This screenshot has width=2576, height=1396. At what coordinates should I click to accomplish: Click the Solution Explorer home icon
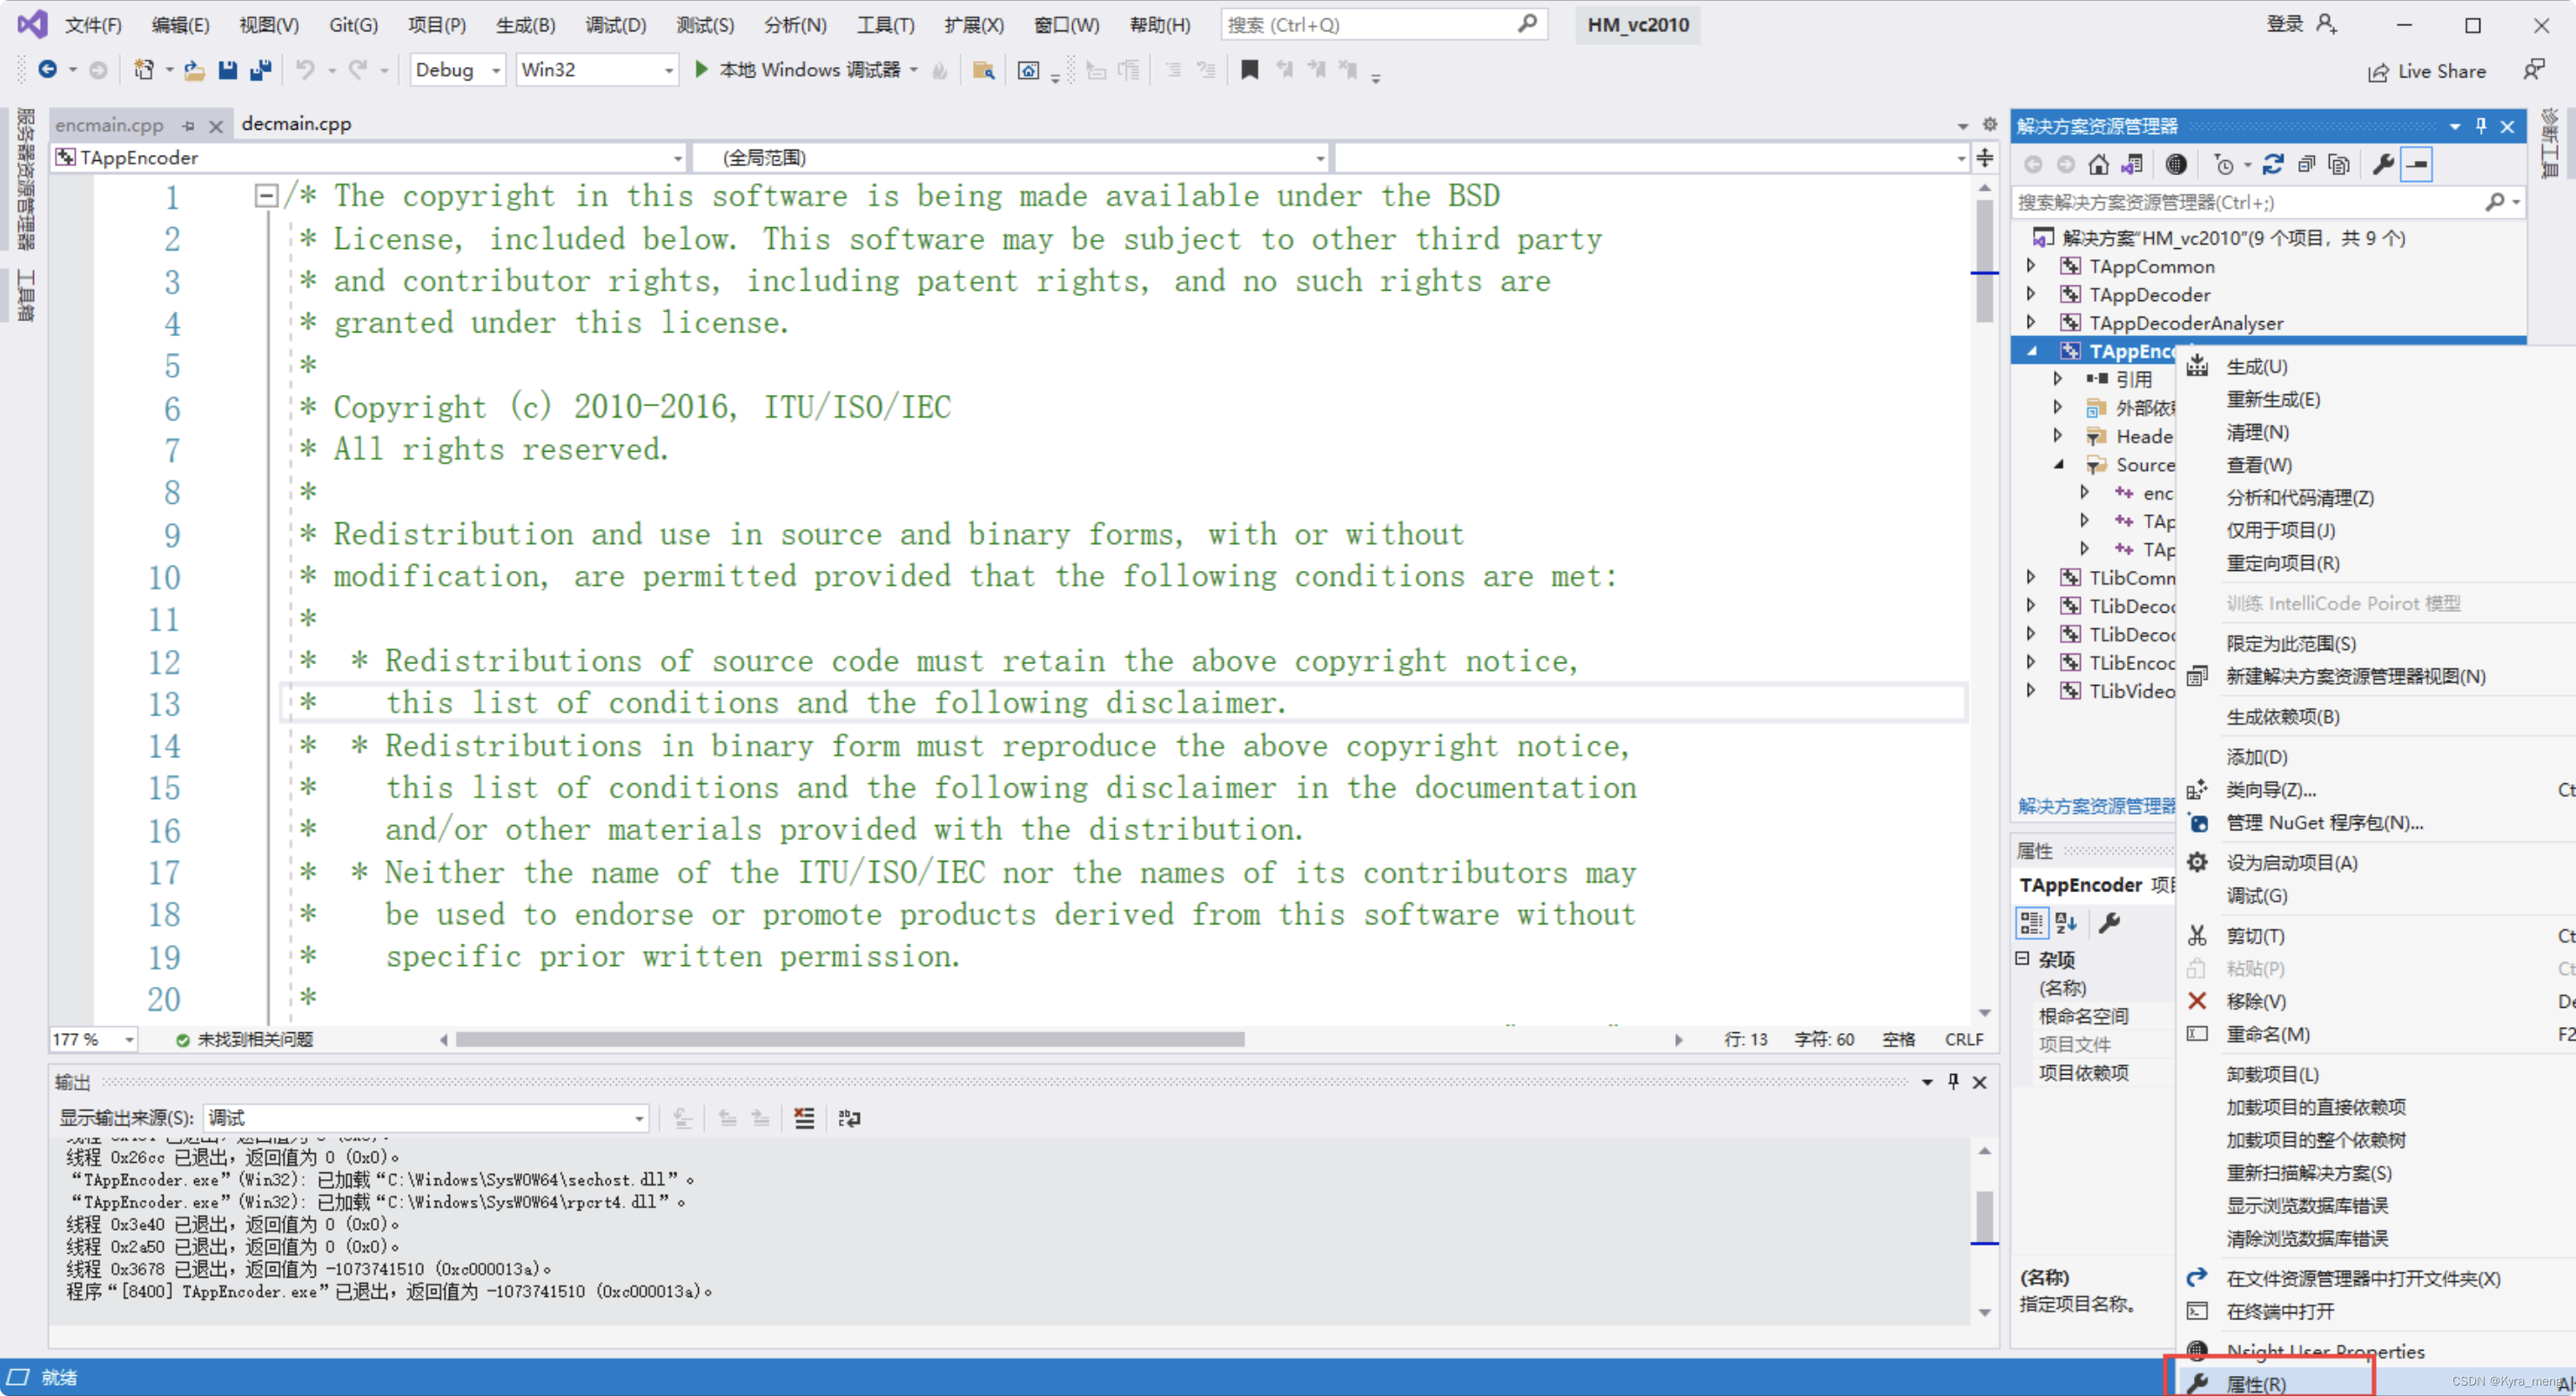[2099, 164]
